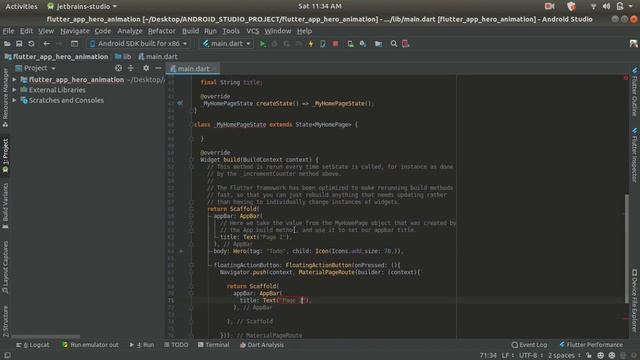
Task: Click the lib breadcrumb in navigation bar
Action: coord(123,57)
